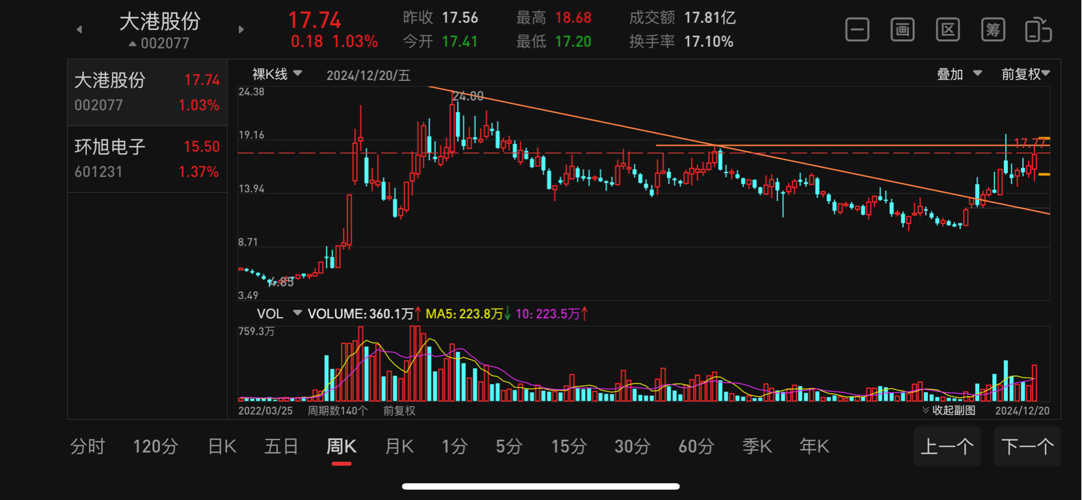Go to next stock with right arrow

pos(241,30)
